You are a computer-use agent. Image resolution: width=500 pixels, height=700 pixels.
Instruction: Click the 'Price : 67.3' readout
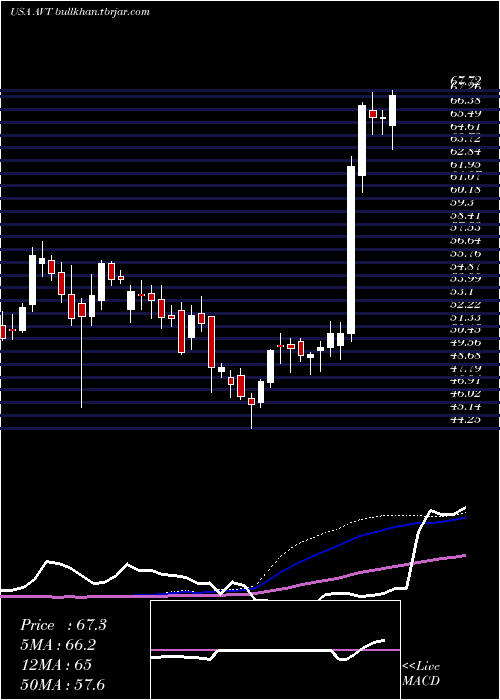click(63, 625)
